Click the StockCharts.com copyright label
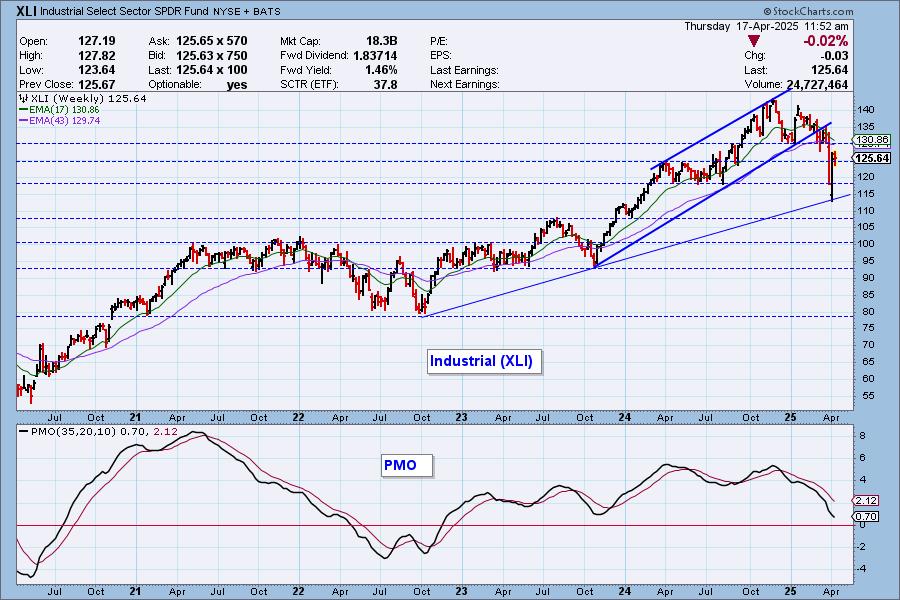900x600 pixels. 808,11
